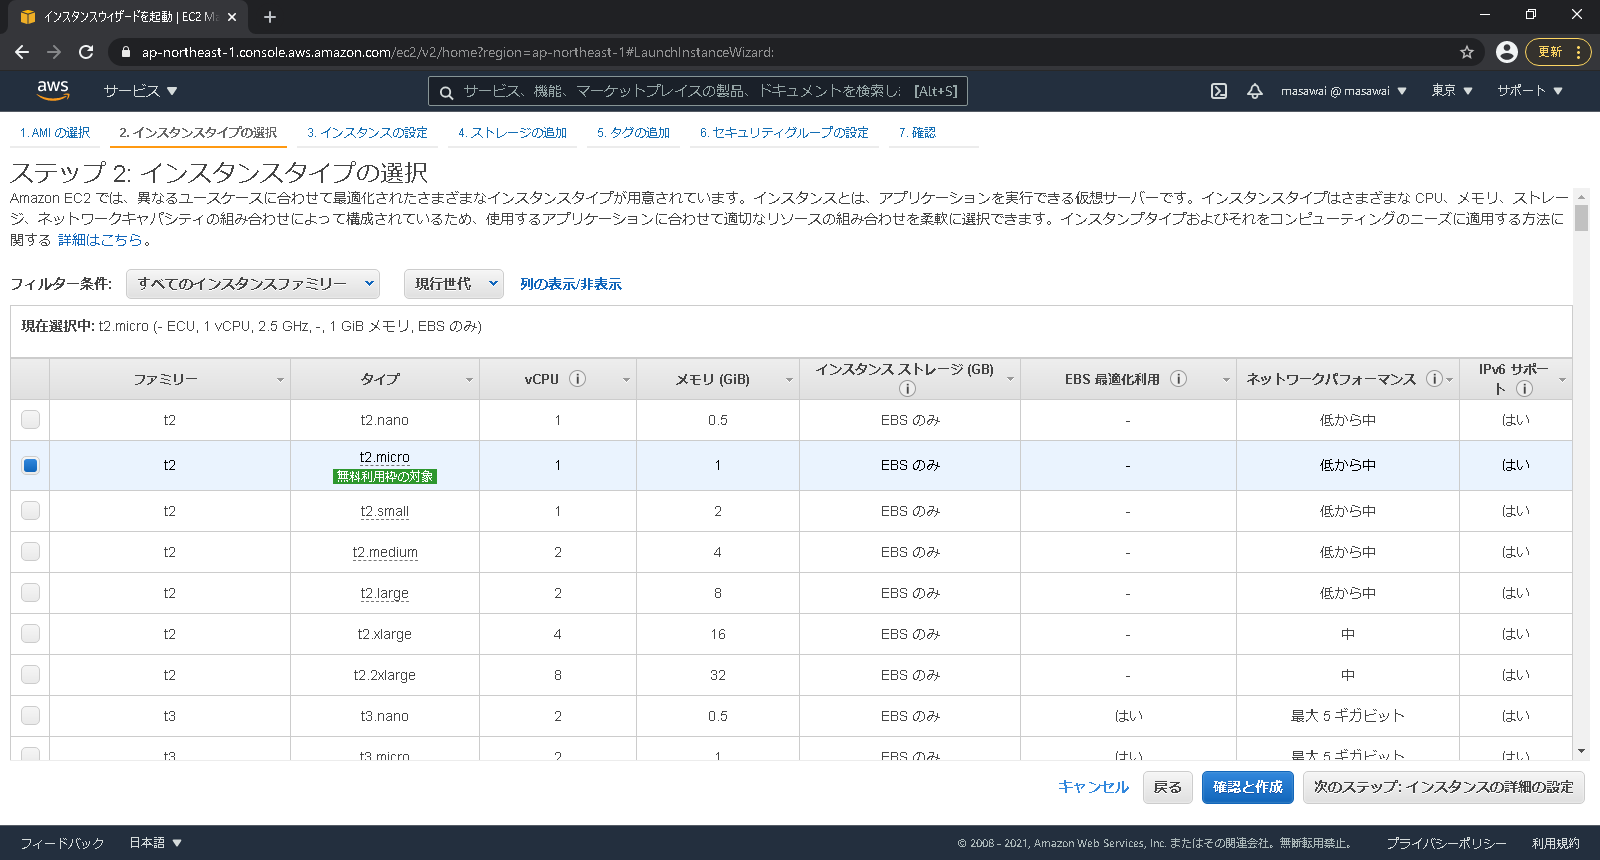
Task: View site info lock icon
Action: tap(125, 52)
